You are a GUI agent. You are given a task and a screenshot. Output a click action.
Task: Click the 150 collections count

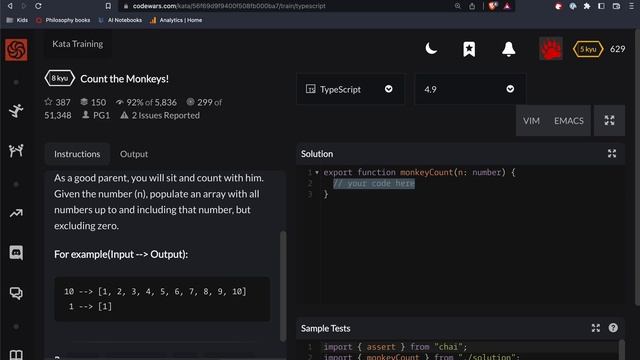[93, 102]
